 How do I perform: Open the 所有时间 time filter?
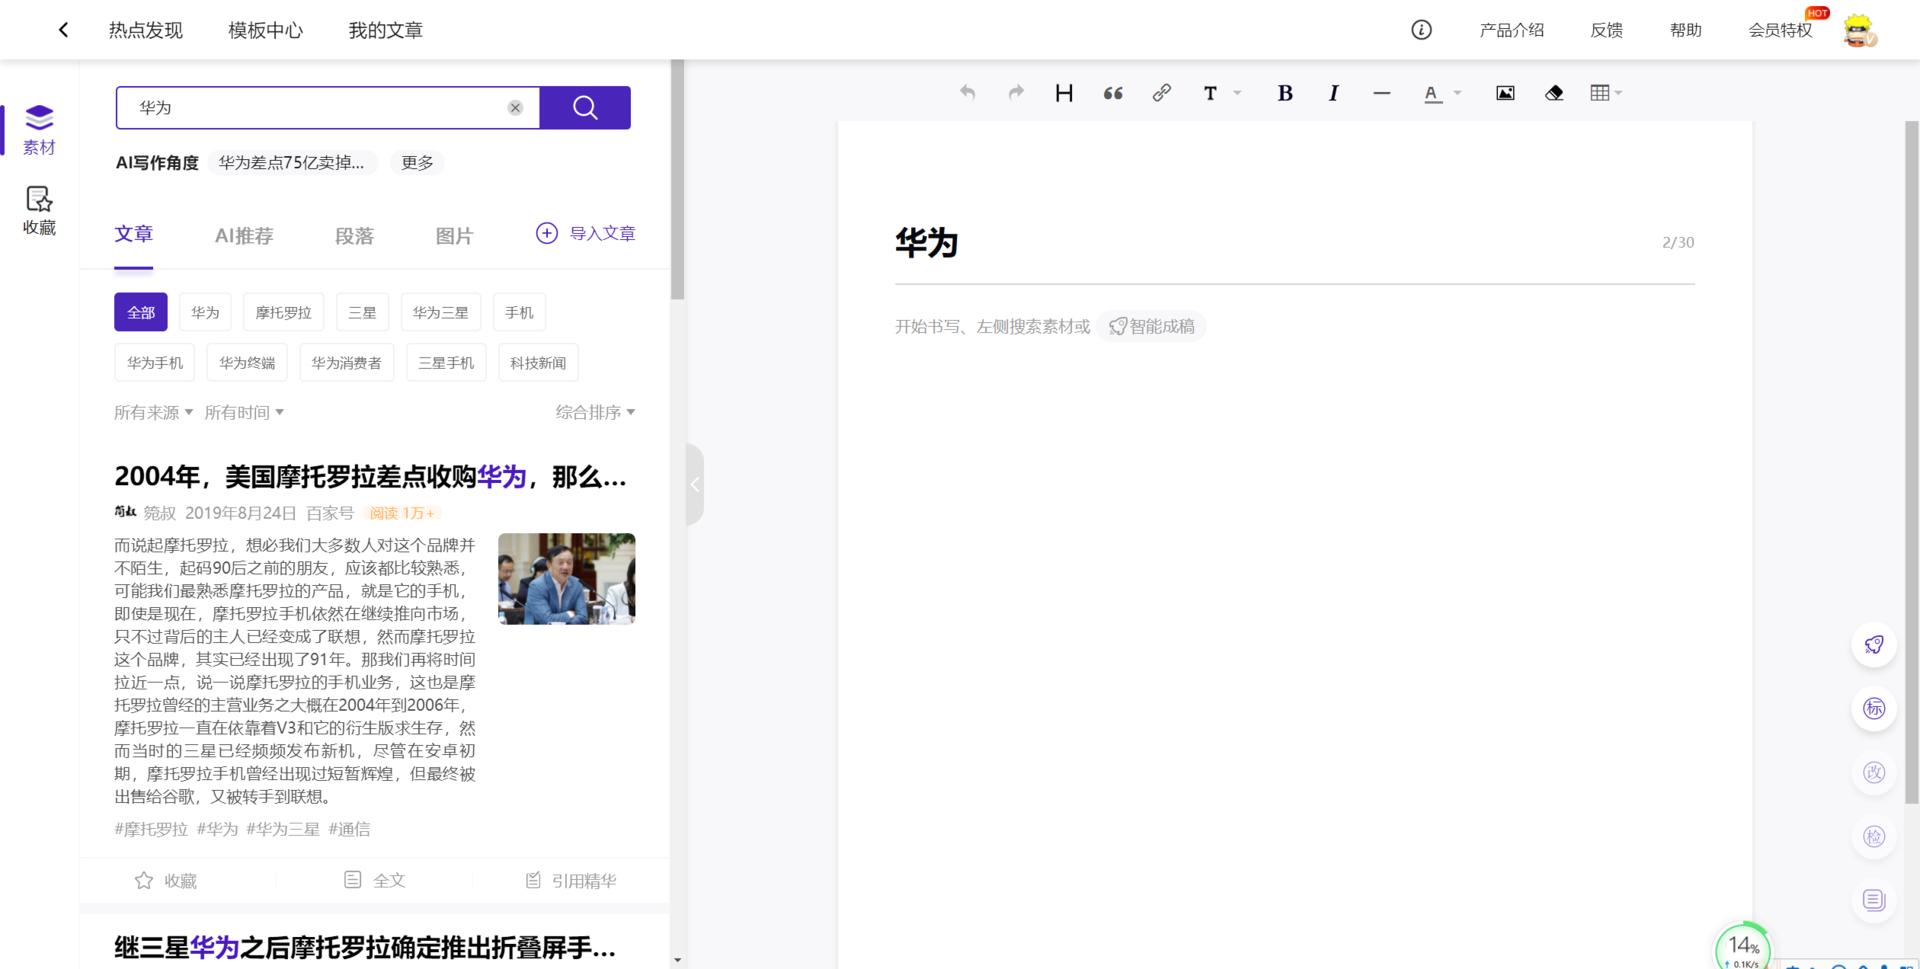[244, 412]
